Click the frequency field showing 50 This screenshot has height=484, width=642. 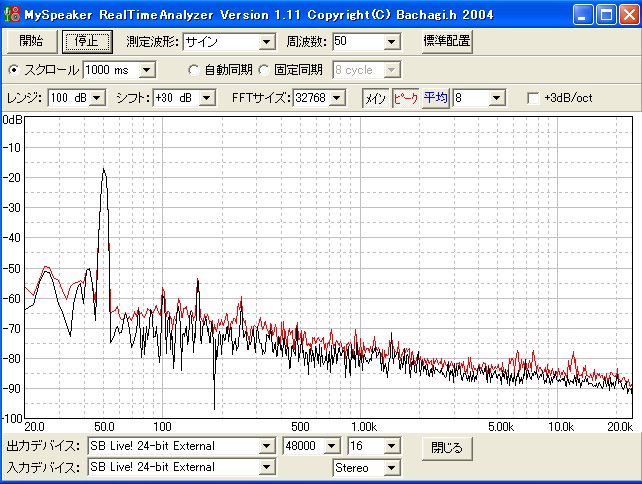(359, 42)
